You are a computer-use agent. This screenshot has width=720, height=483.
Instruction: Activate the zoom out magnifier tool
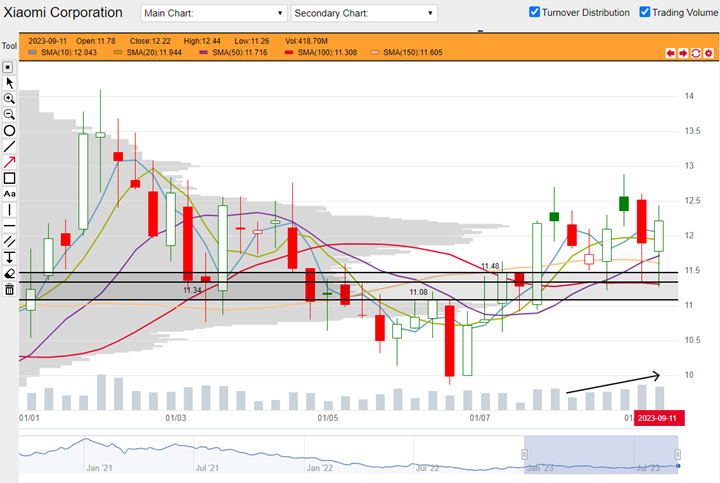(x=9, y=114)
